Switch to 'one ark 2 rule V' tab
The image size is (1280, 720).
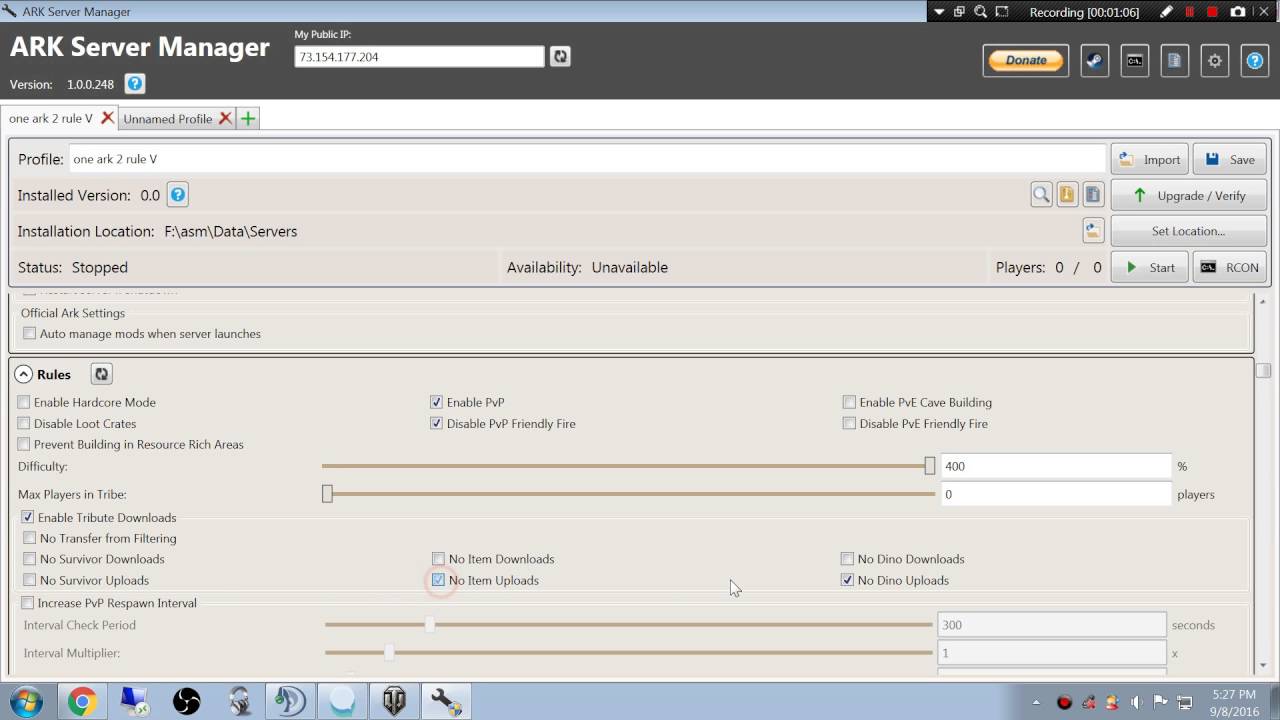point(50,118)
